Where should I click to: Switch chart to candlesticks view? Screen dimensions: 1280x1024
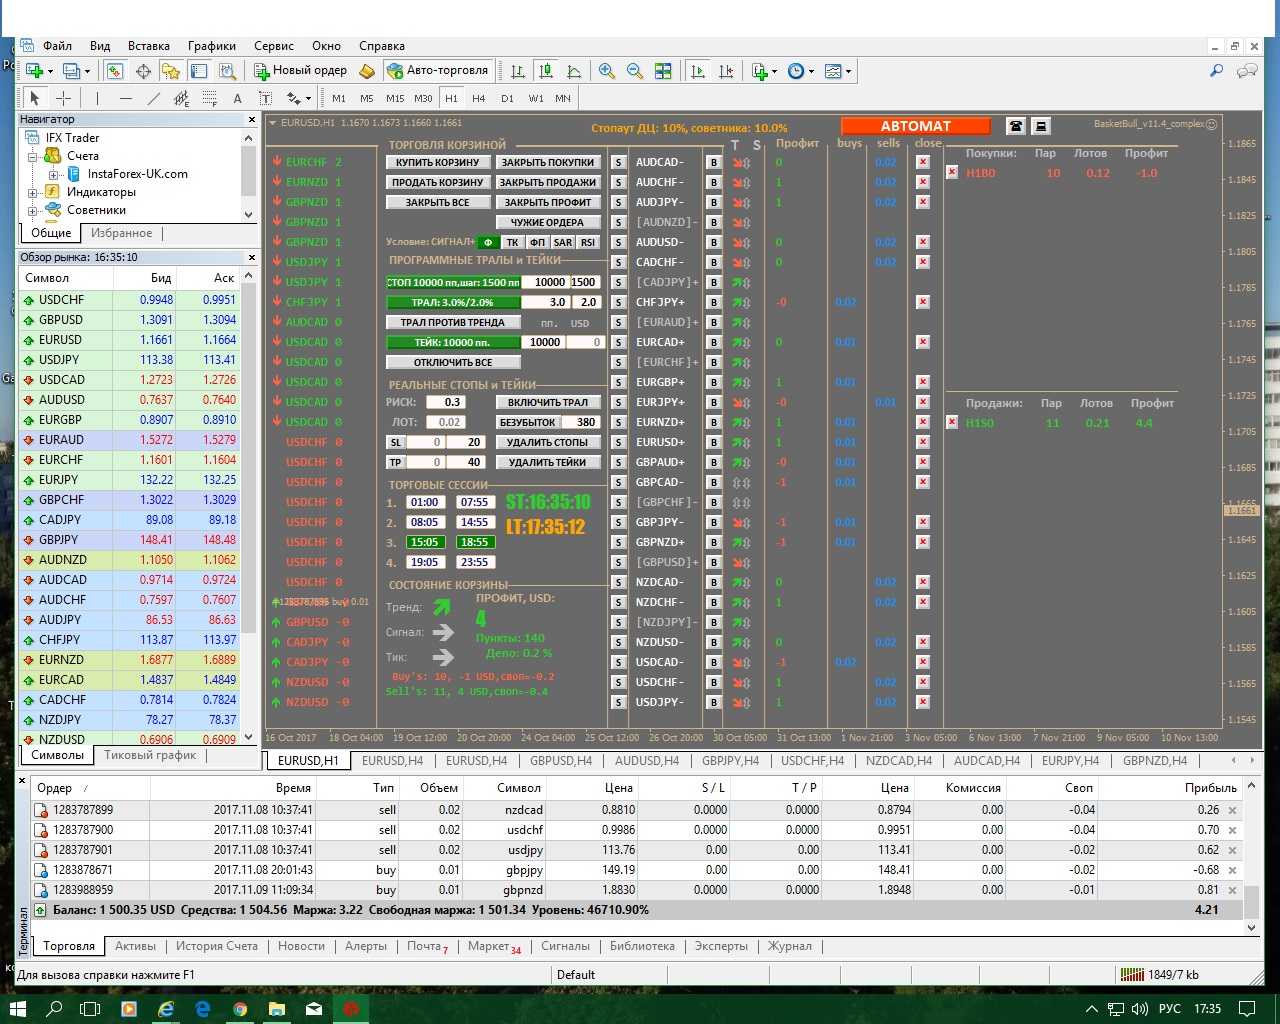click(546, 71)
